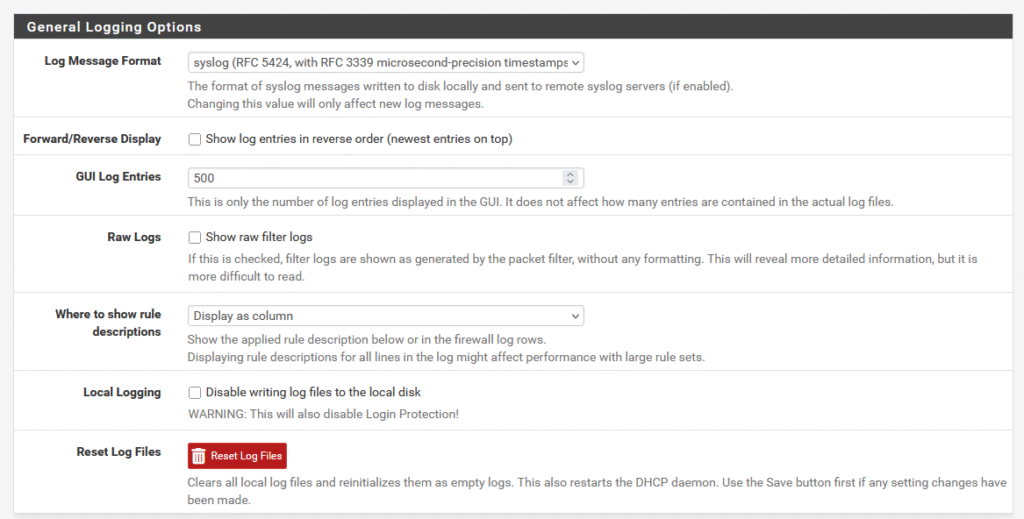Click the GUI Log Entries stepper arrows
The height and width of the screenshot is (519, 1024).
point(570,178)
